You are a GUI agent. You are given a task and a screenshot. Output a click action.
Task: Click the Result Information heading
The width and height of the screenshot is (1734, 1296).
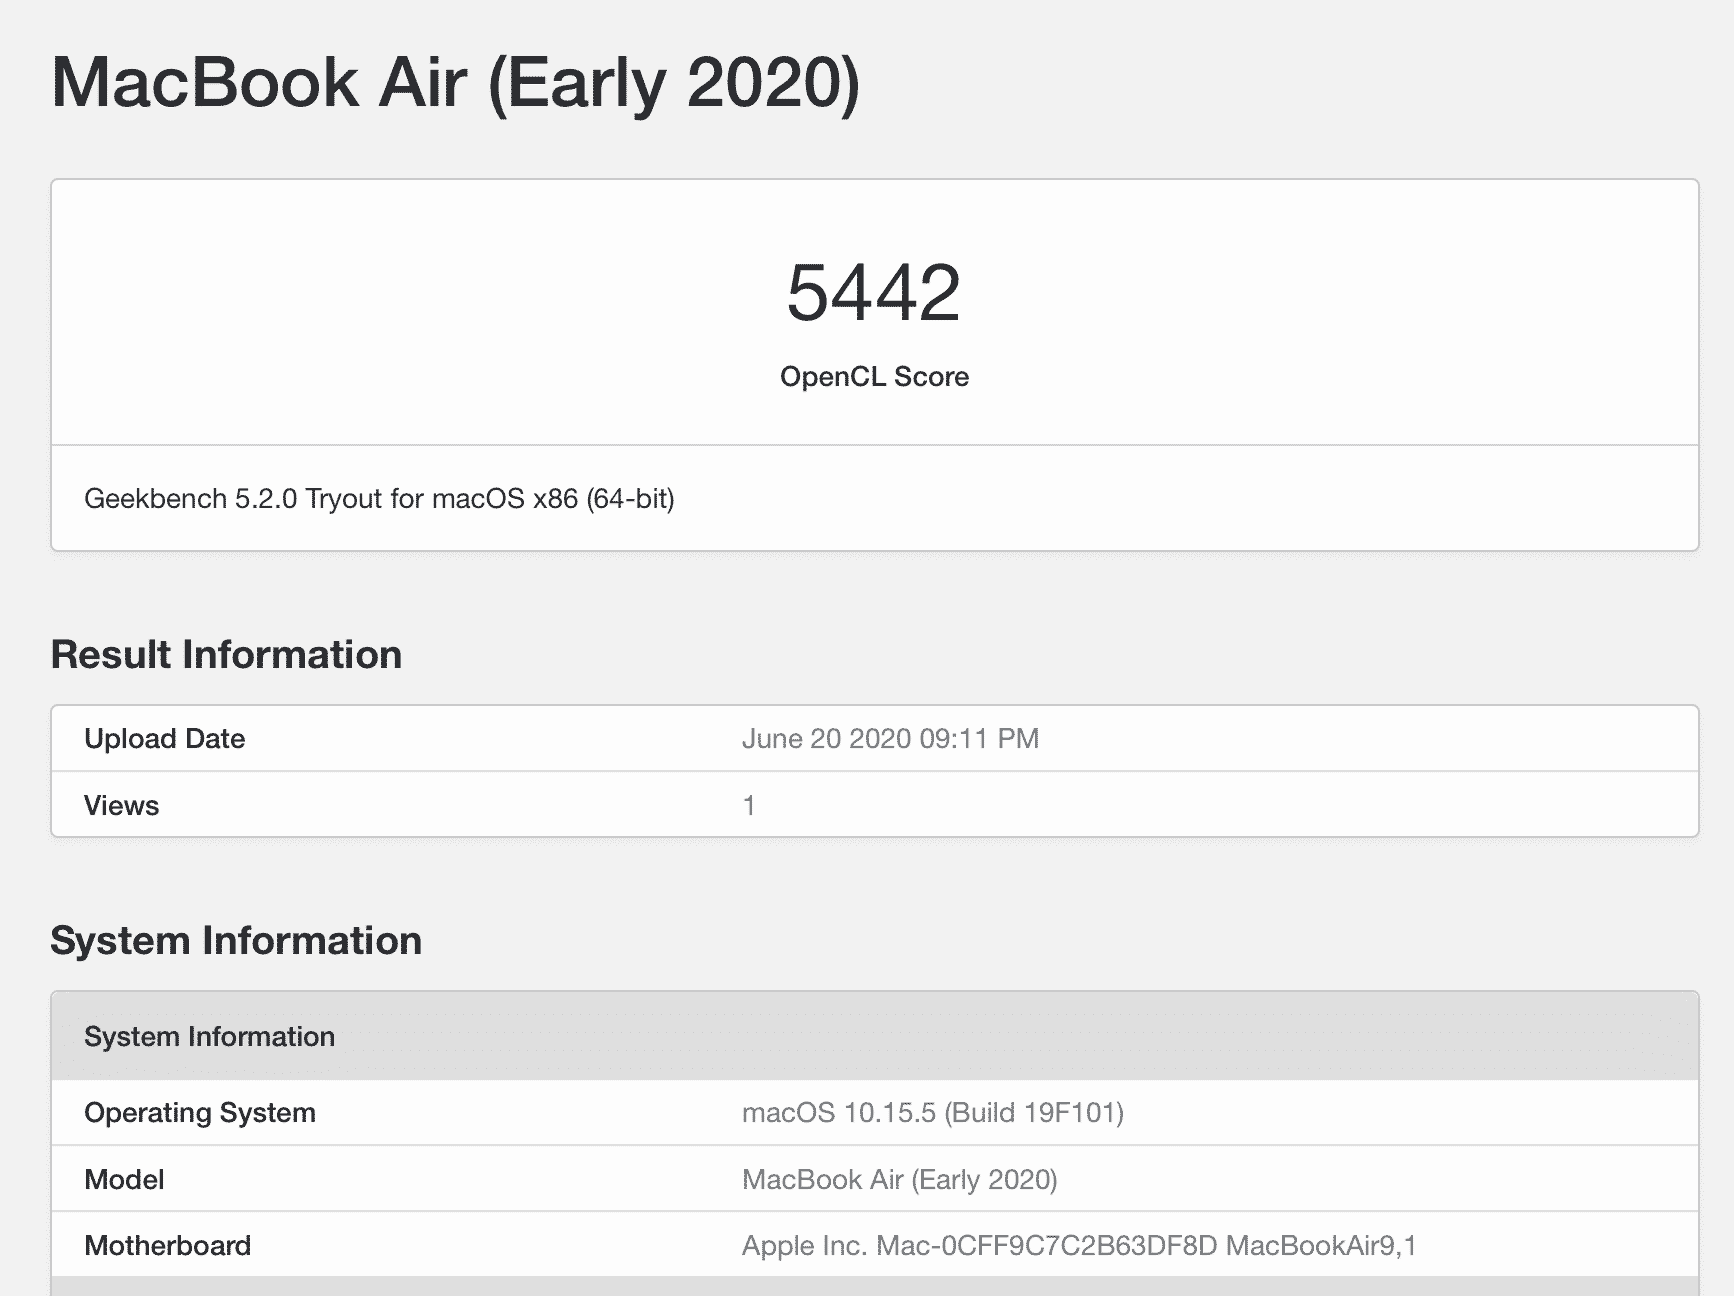click(x=226, y=655)
